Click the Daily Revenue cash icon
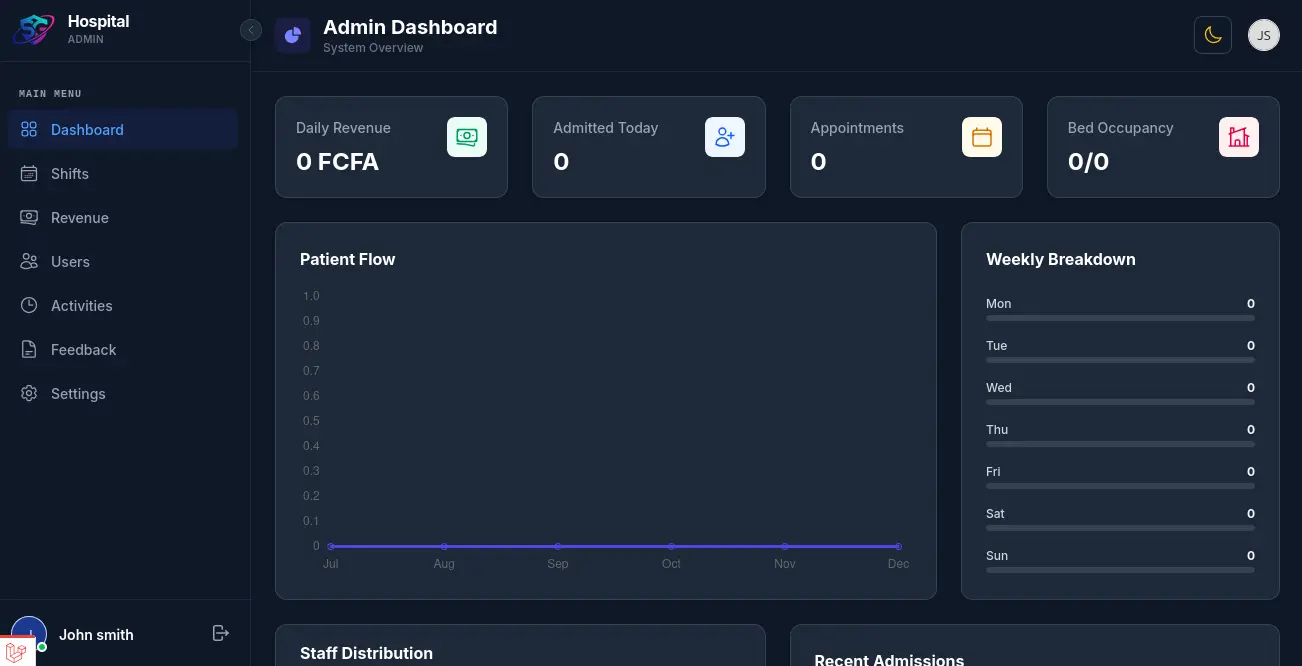Image resolution: width=1302 pixels, height=666 pixels. (466, 137)
